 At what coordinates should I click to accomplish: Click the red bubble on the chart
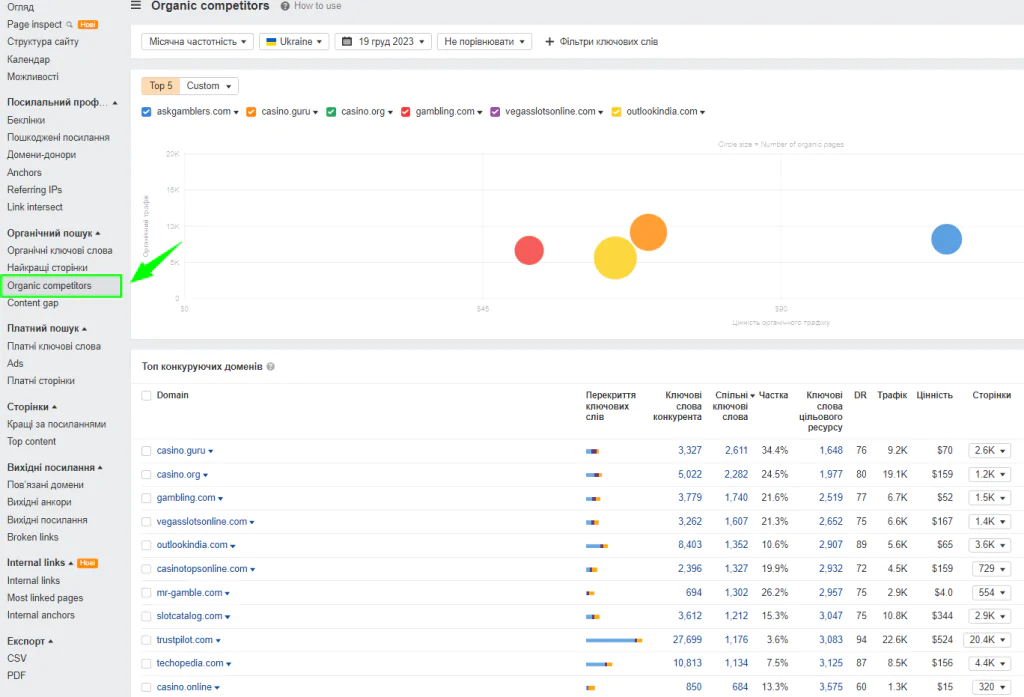click(529, 250)
